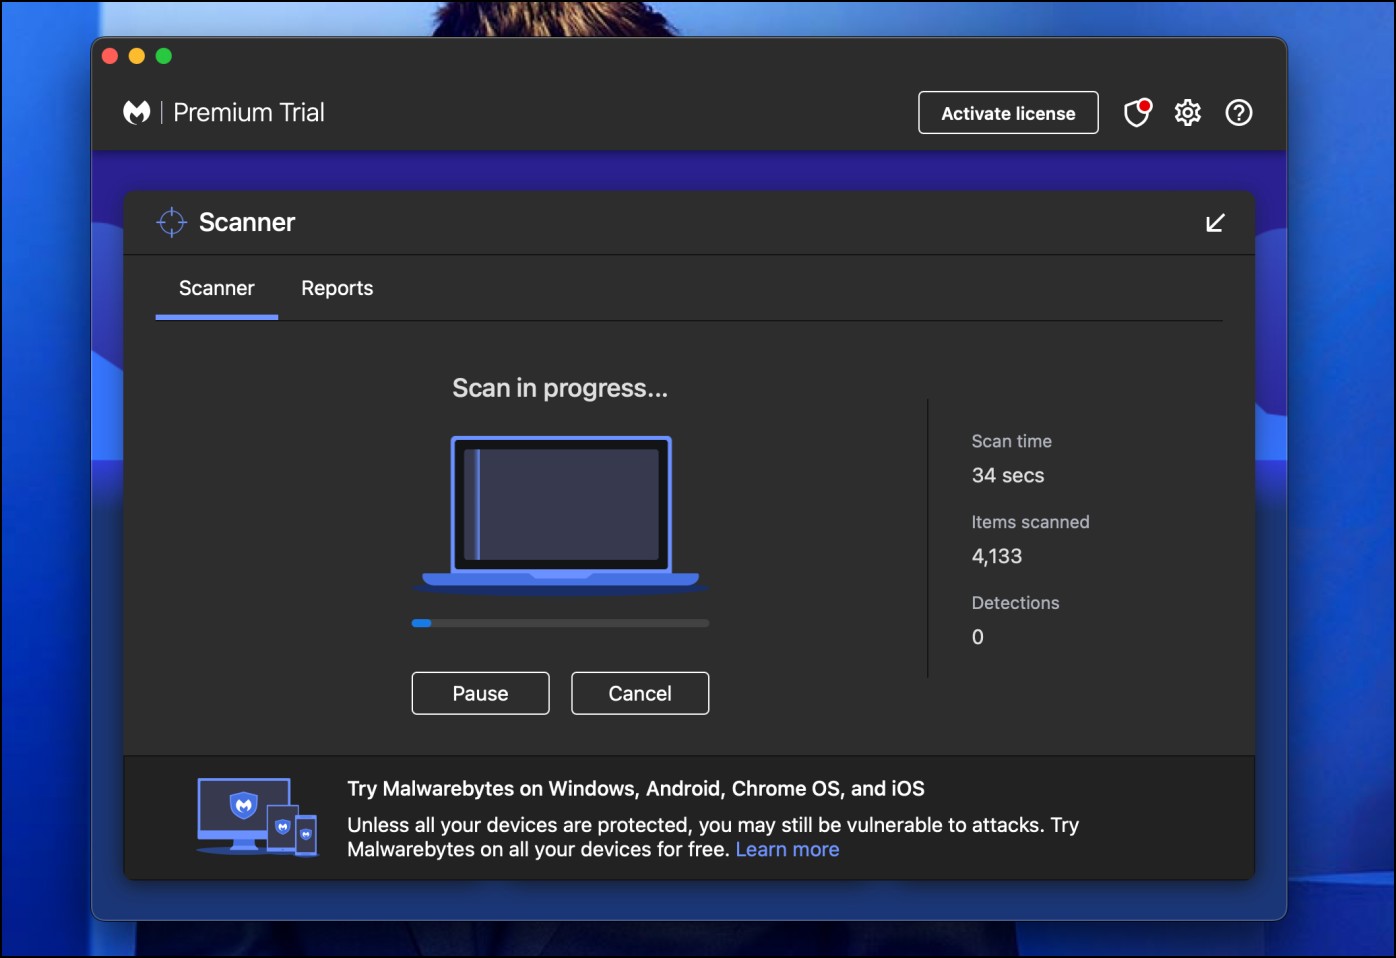This screenshot has height=958, width=1396.
Task: Click the laptop scanning illustration
Action: [x=561, y=514]
